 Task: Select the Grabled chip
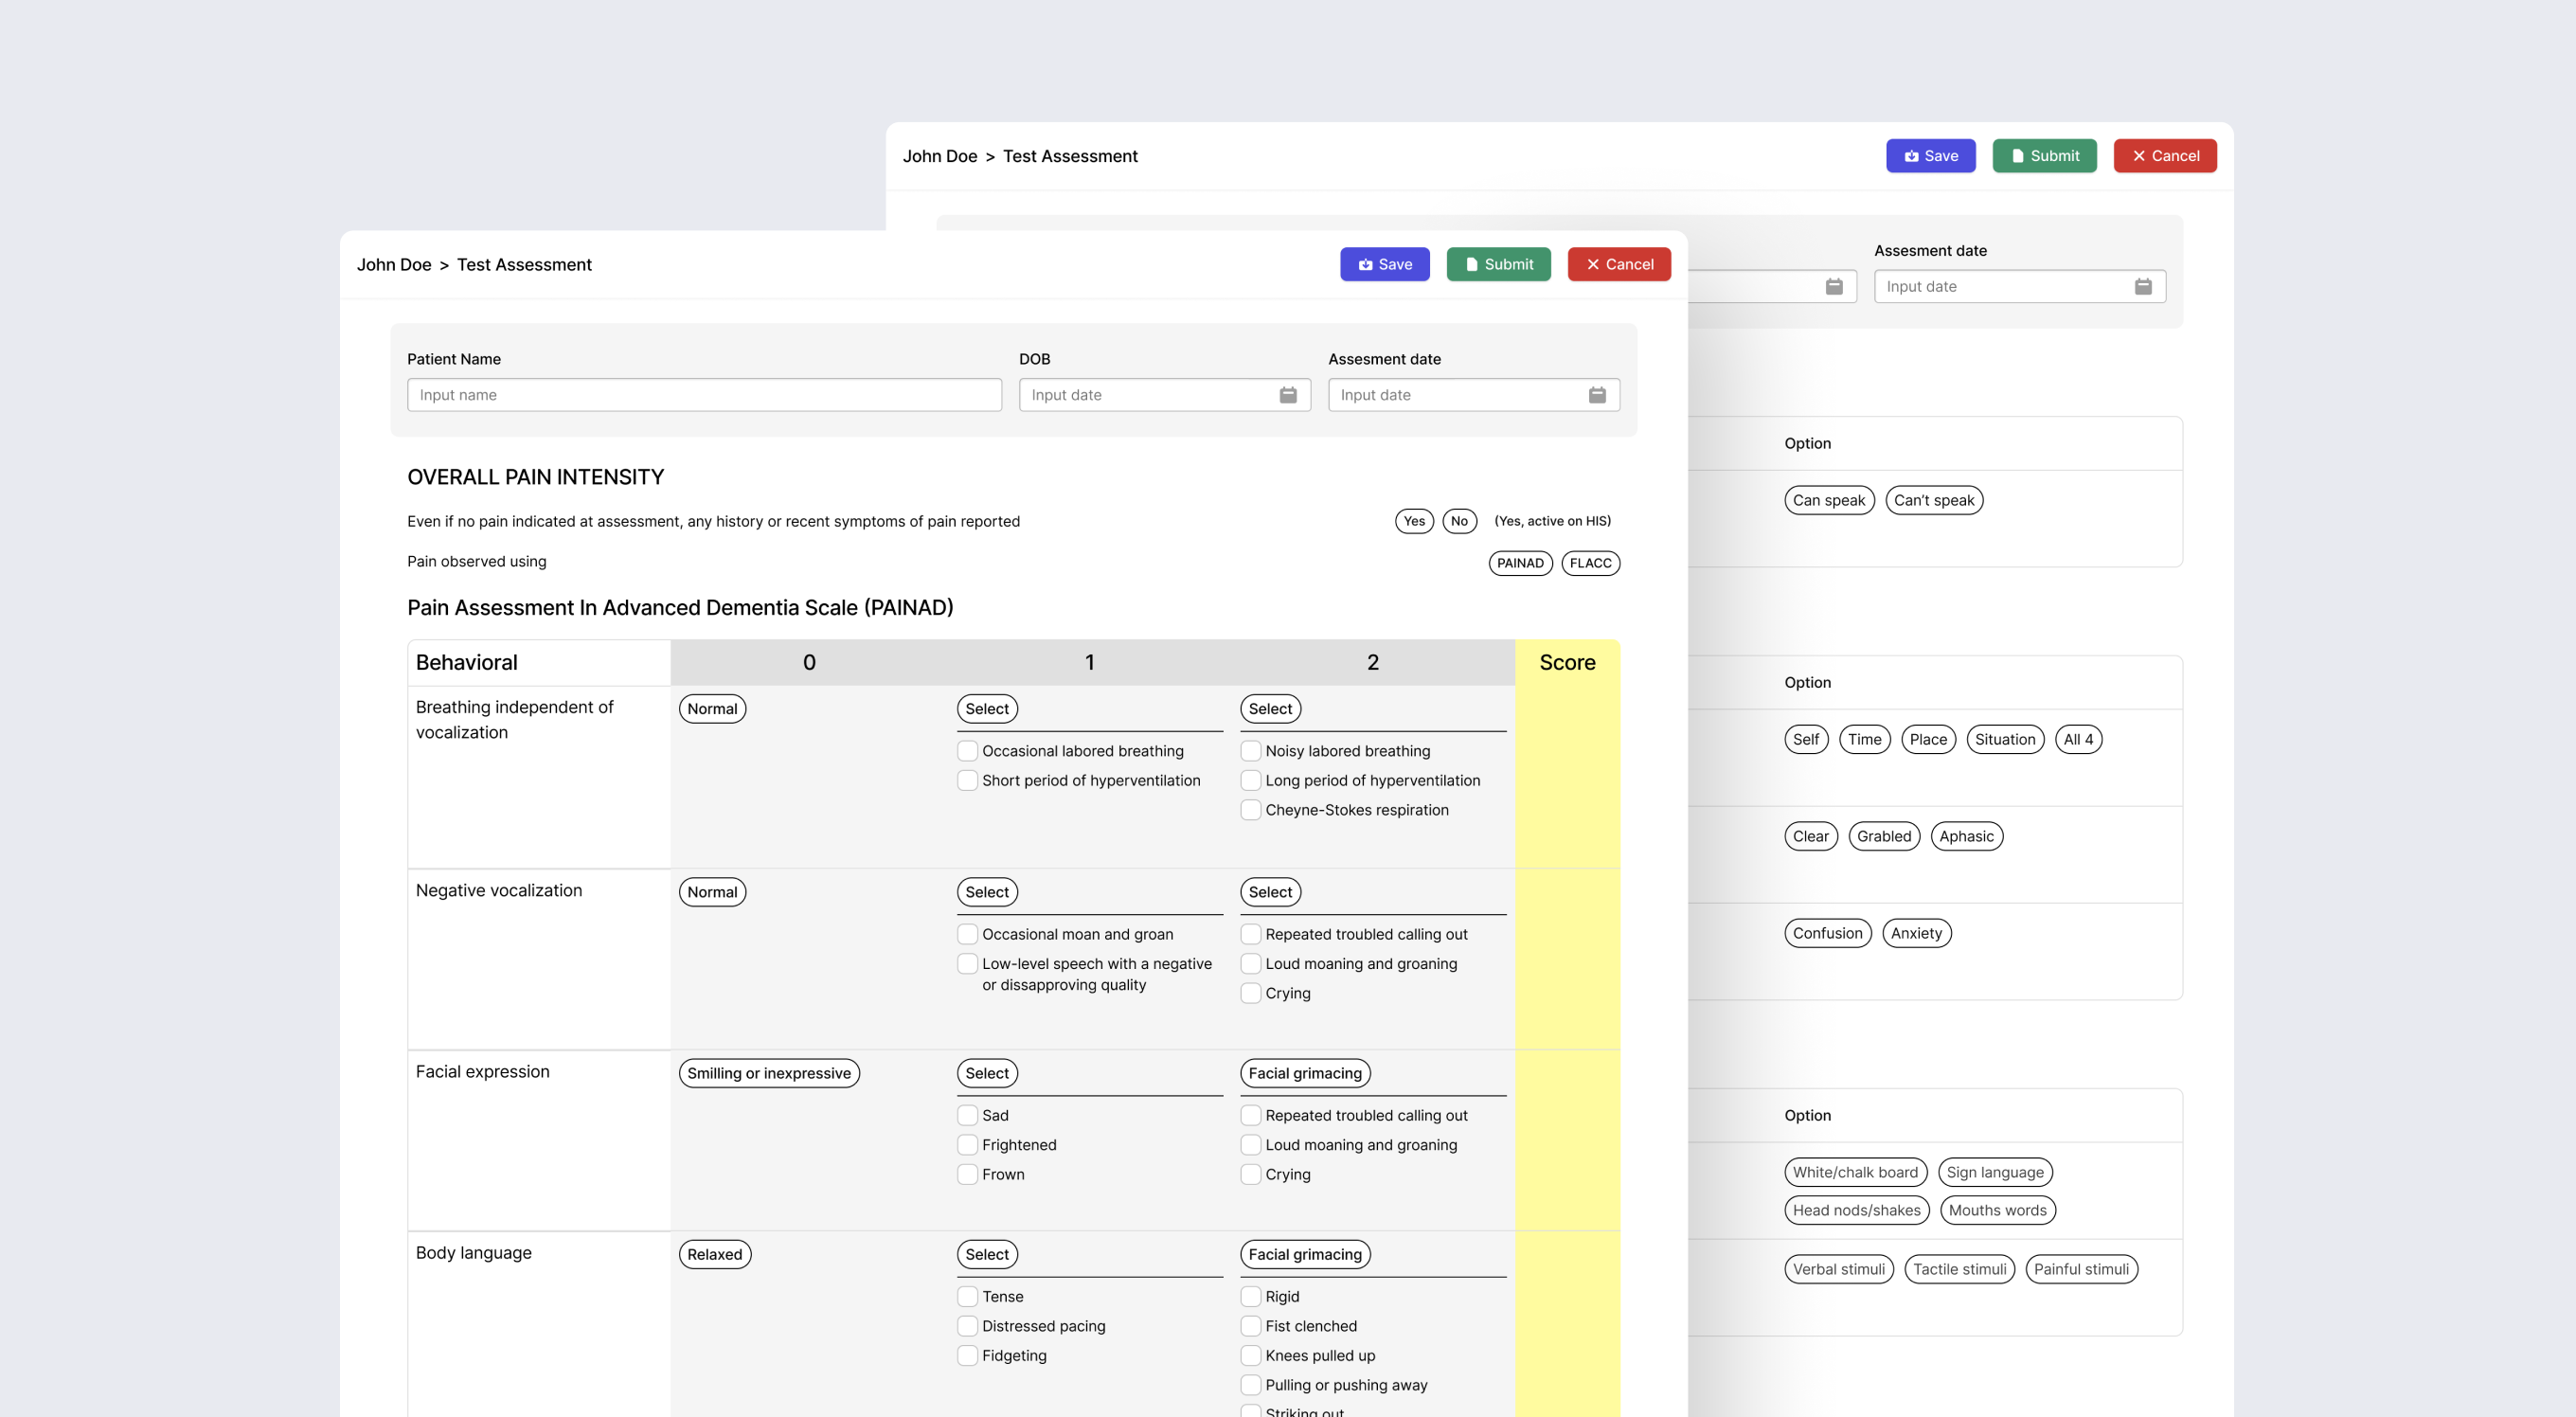(x=1884, y=836)
